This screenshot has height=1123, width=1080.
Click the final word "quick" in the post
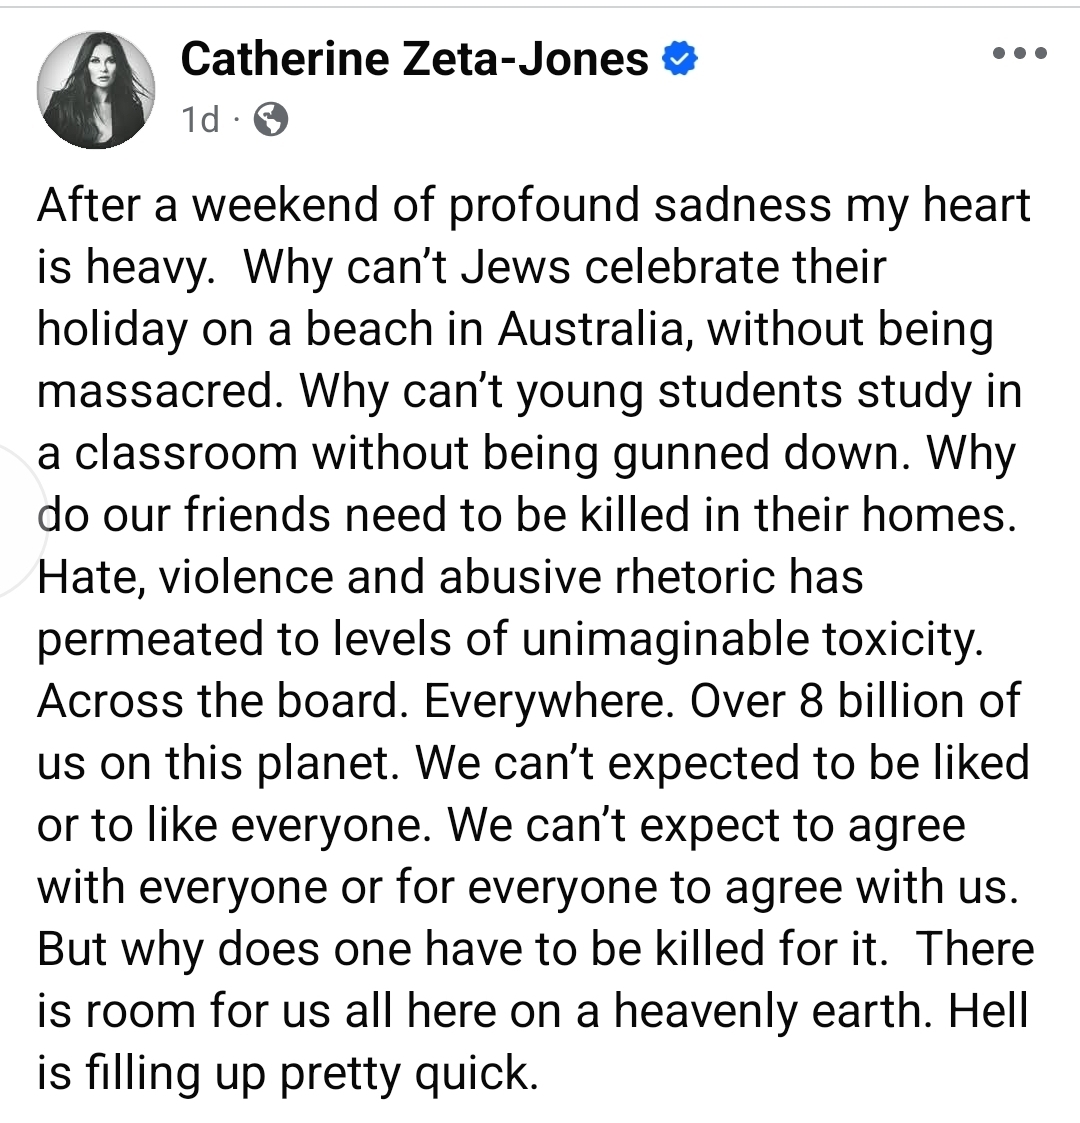pos(480,1073)
